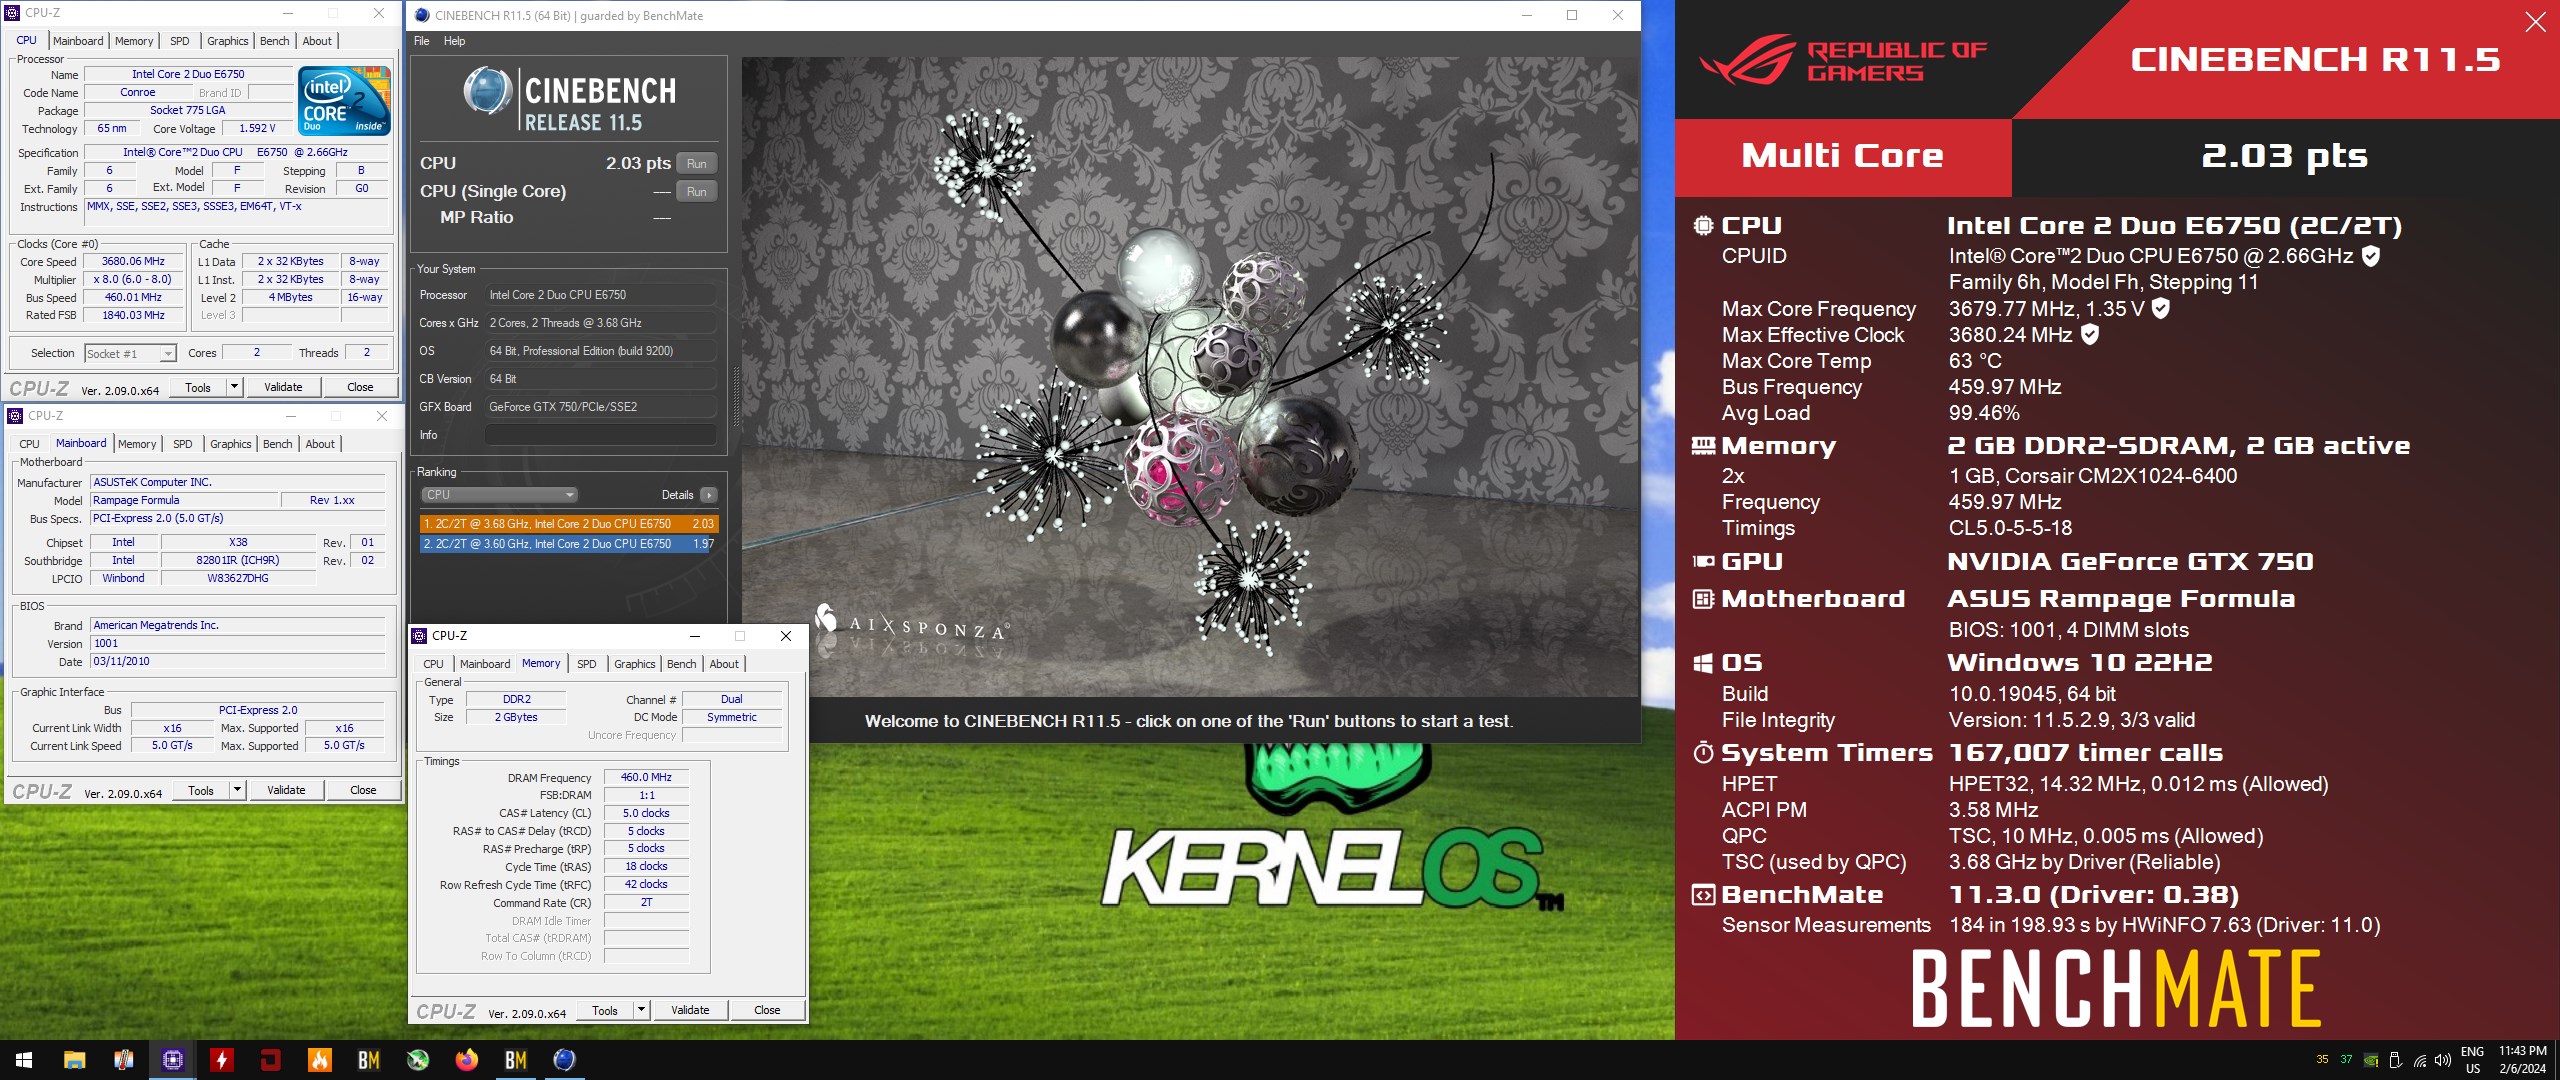Click the Details arrow button in the Ranking panel

click(x=709, y=495)
